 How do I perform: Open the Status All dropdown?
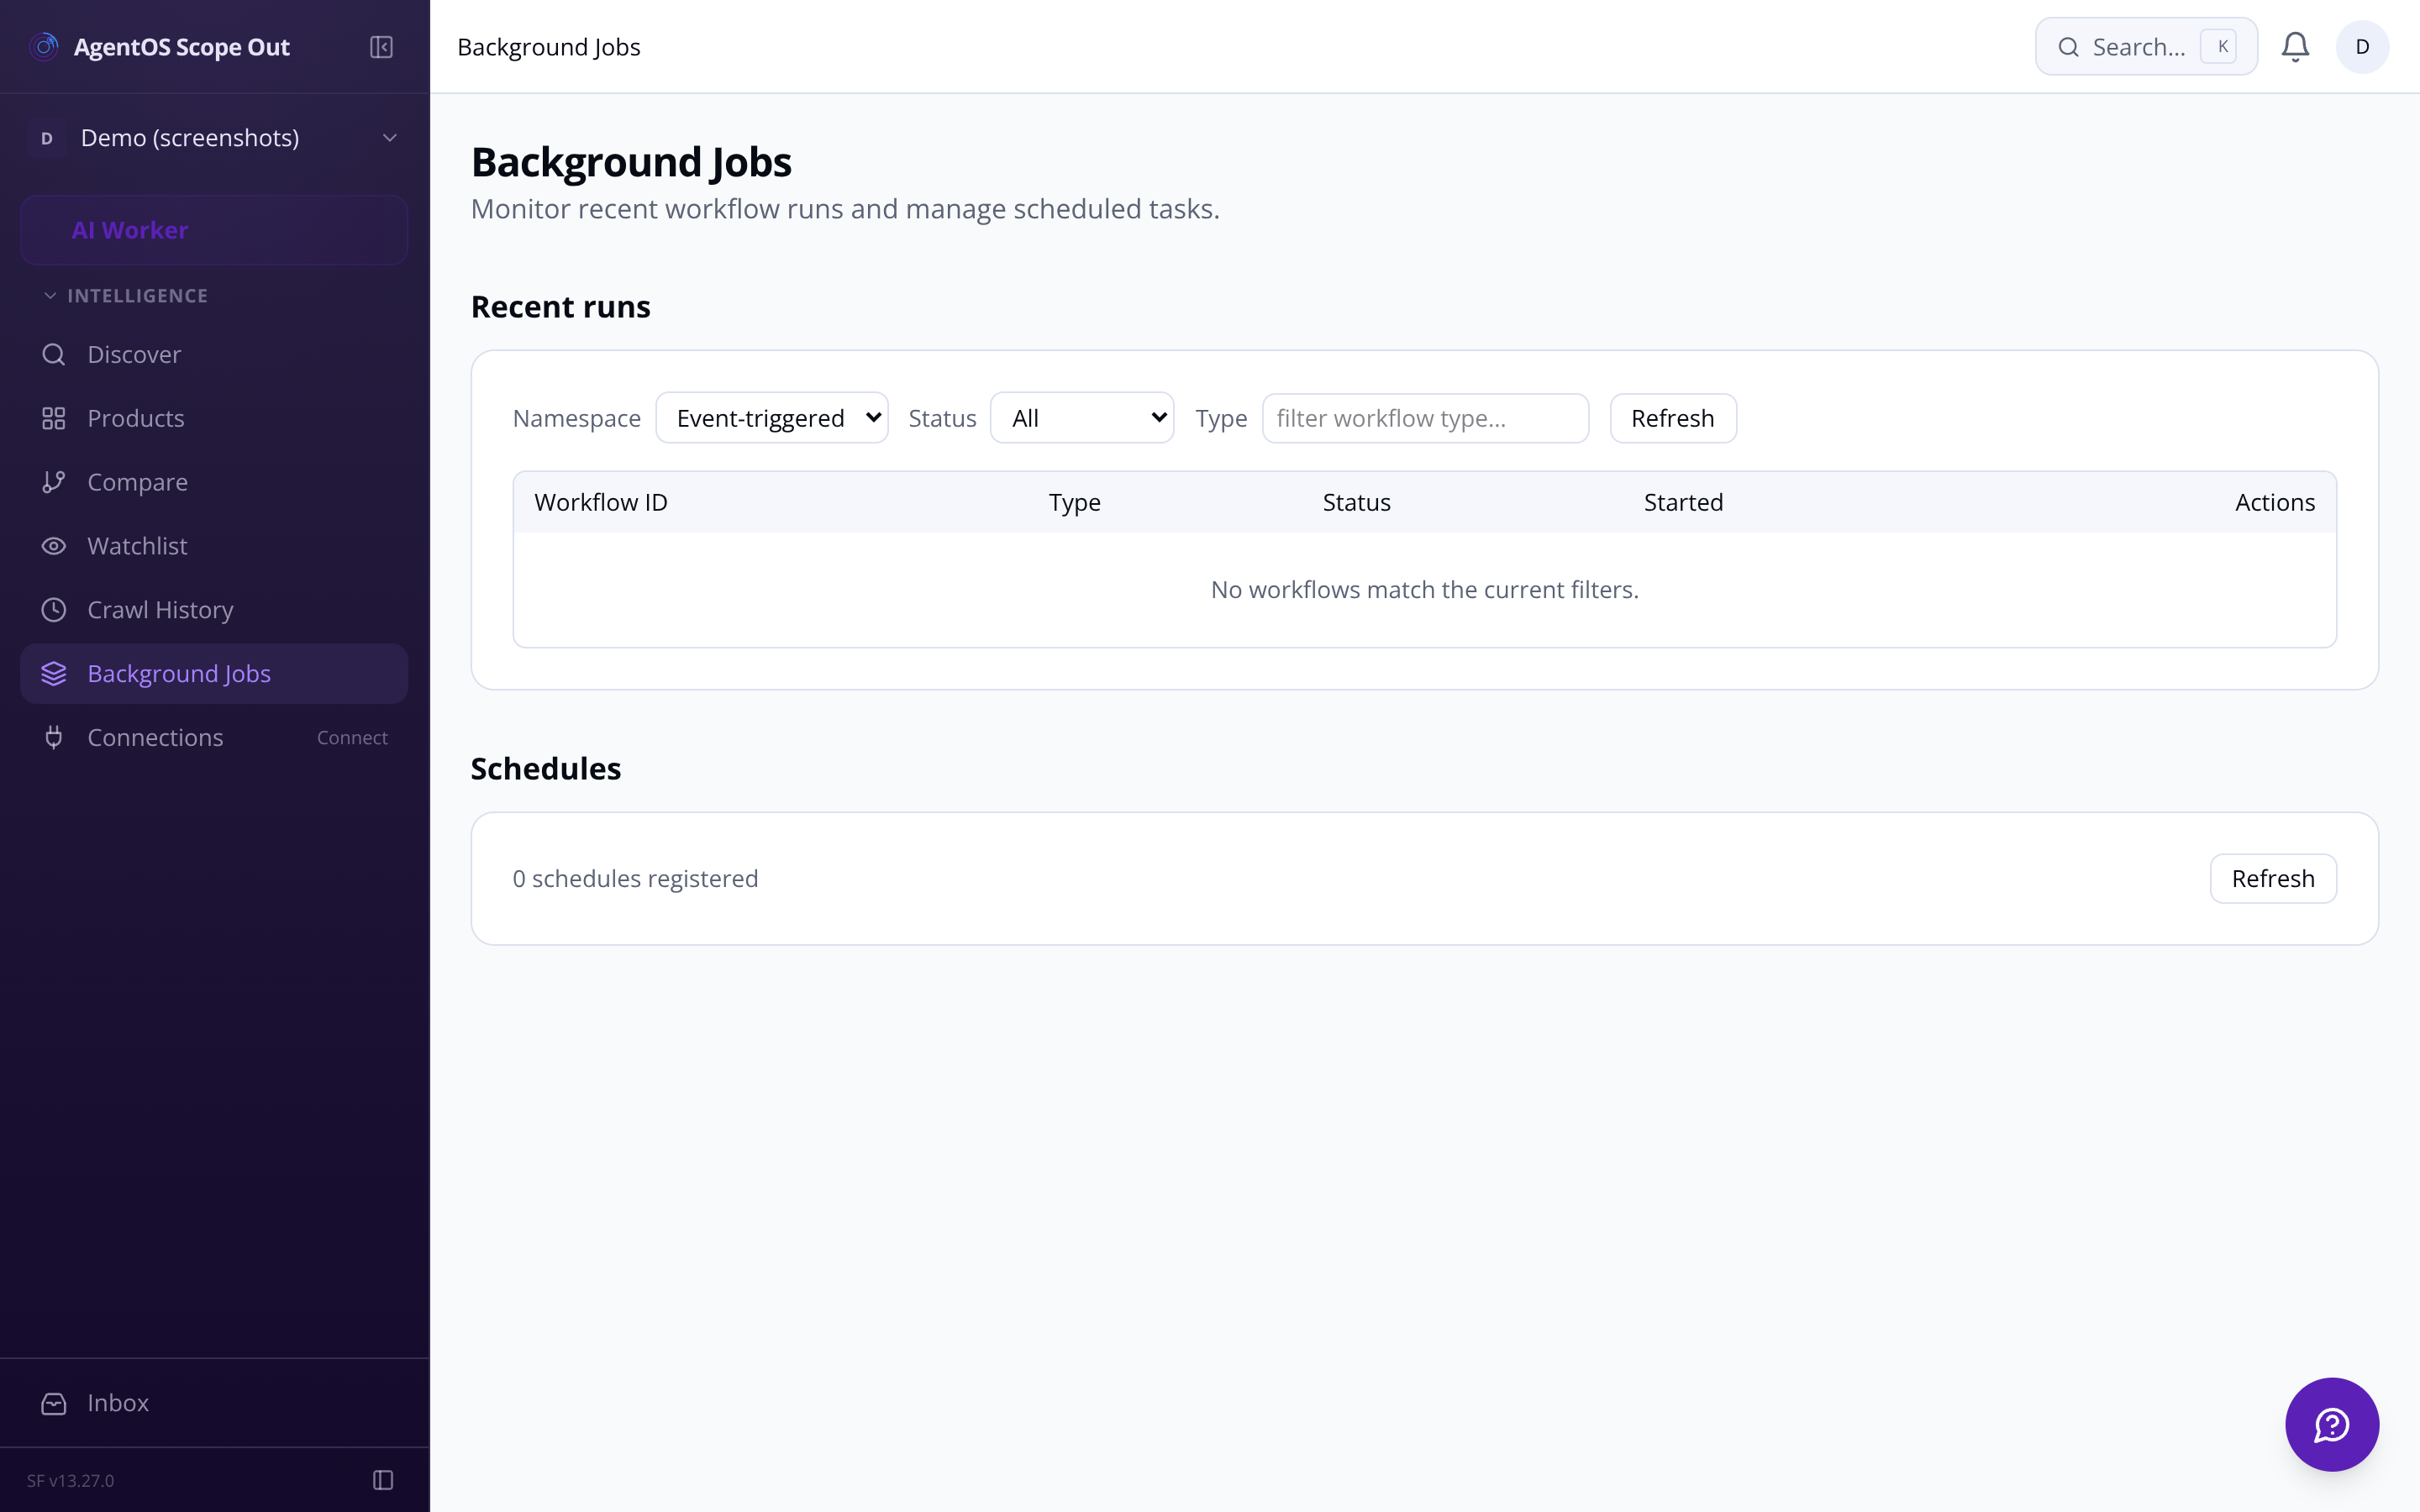[1082, 418]
